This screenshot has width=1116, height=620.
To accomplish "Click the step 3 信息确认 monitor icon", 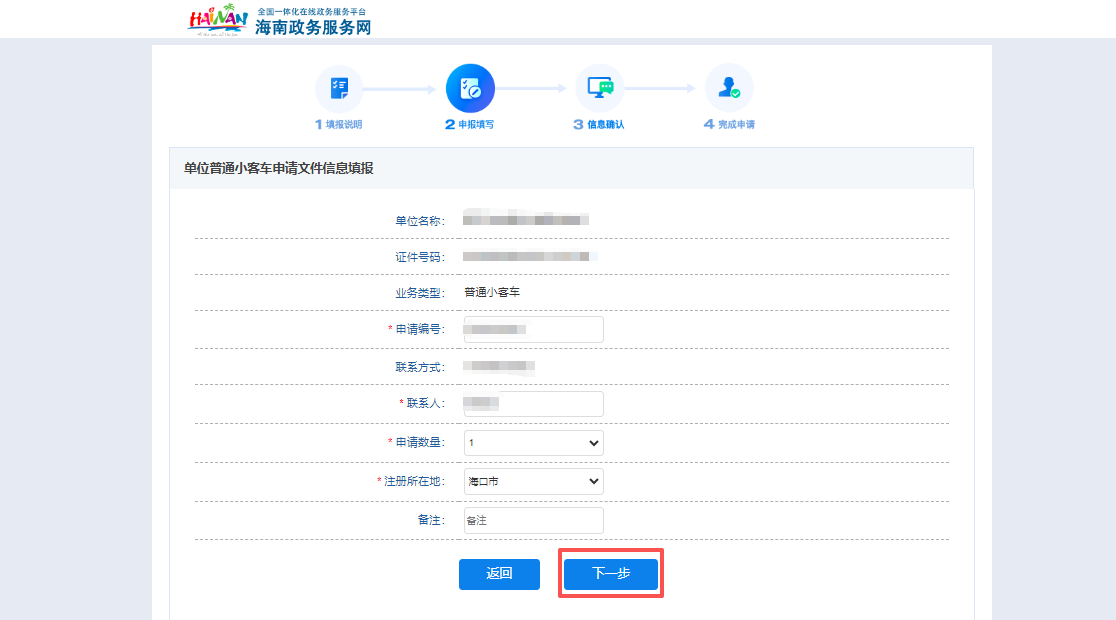I will [599, 88].
